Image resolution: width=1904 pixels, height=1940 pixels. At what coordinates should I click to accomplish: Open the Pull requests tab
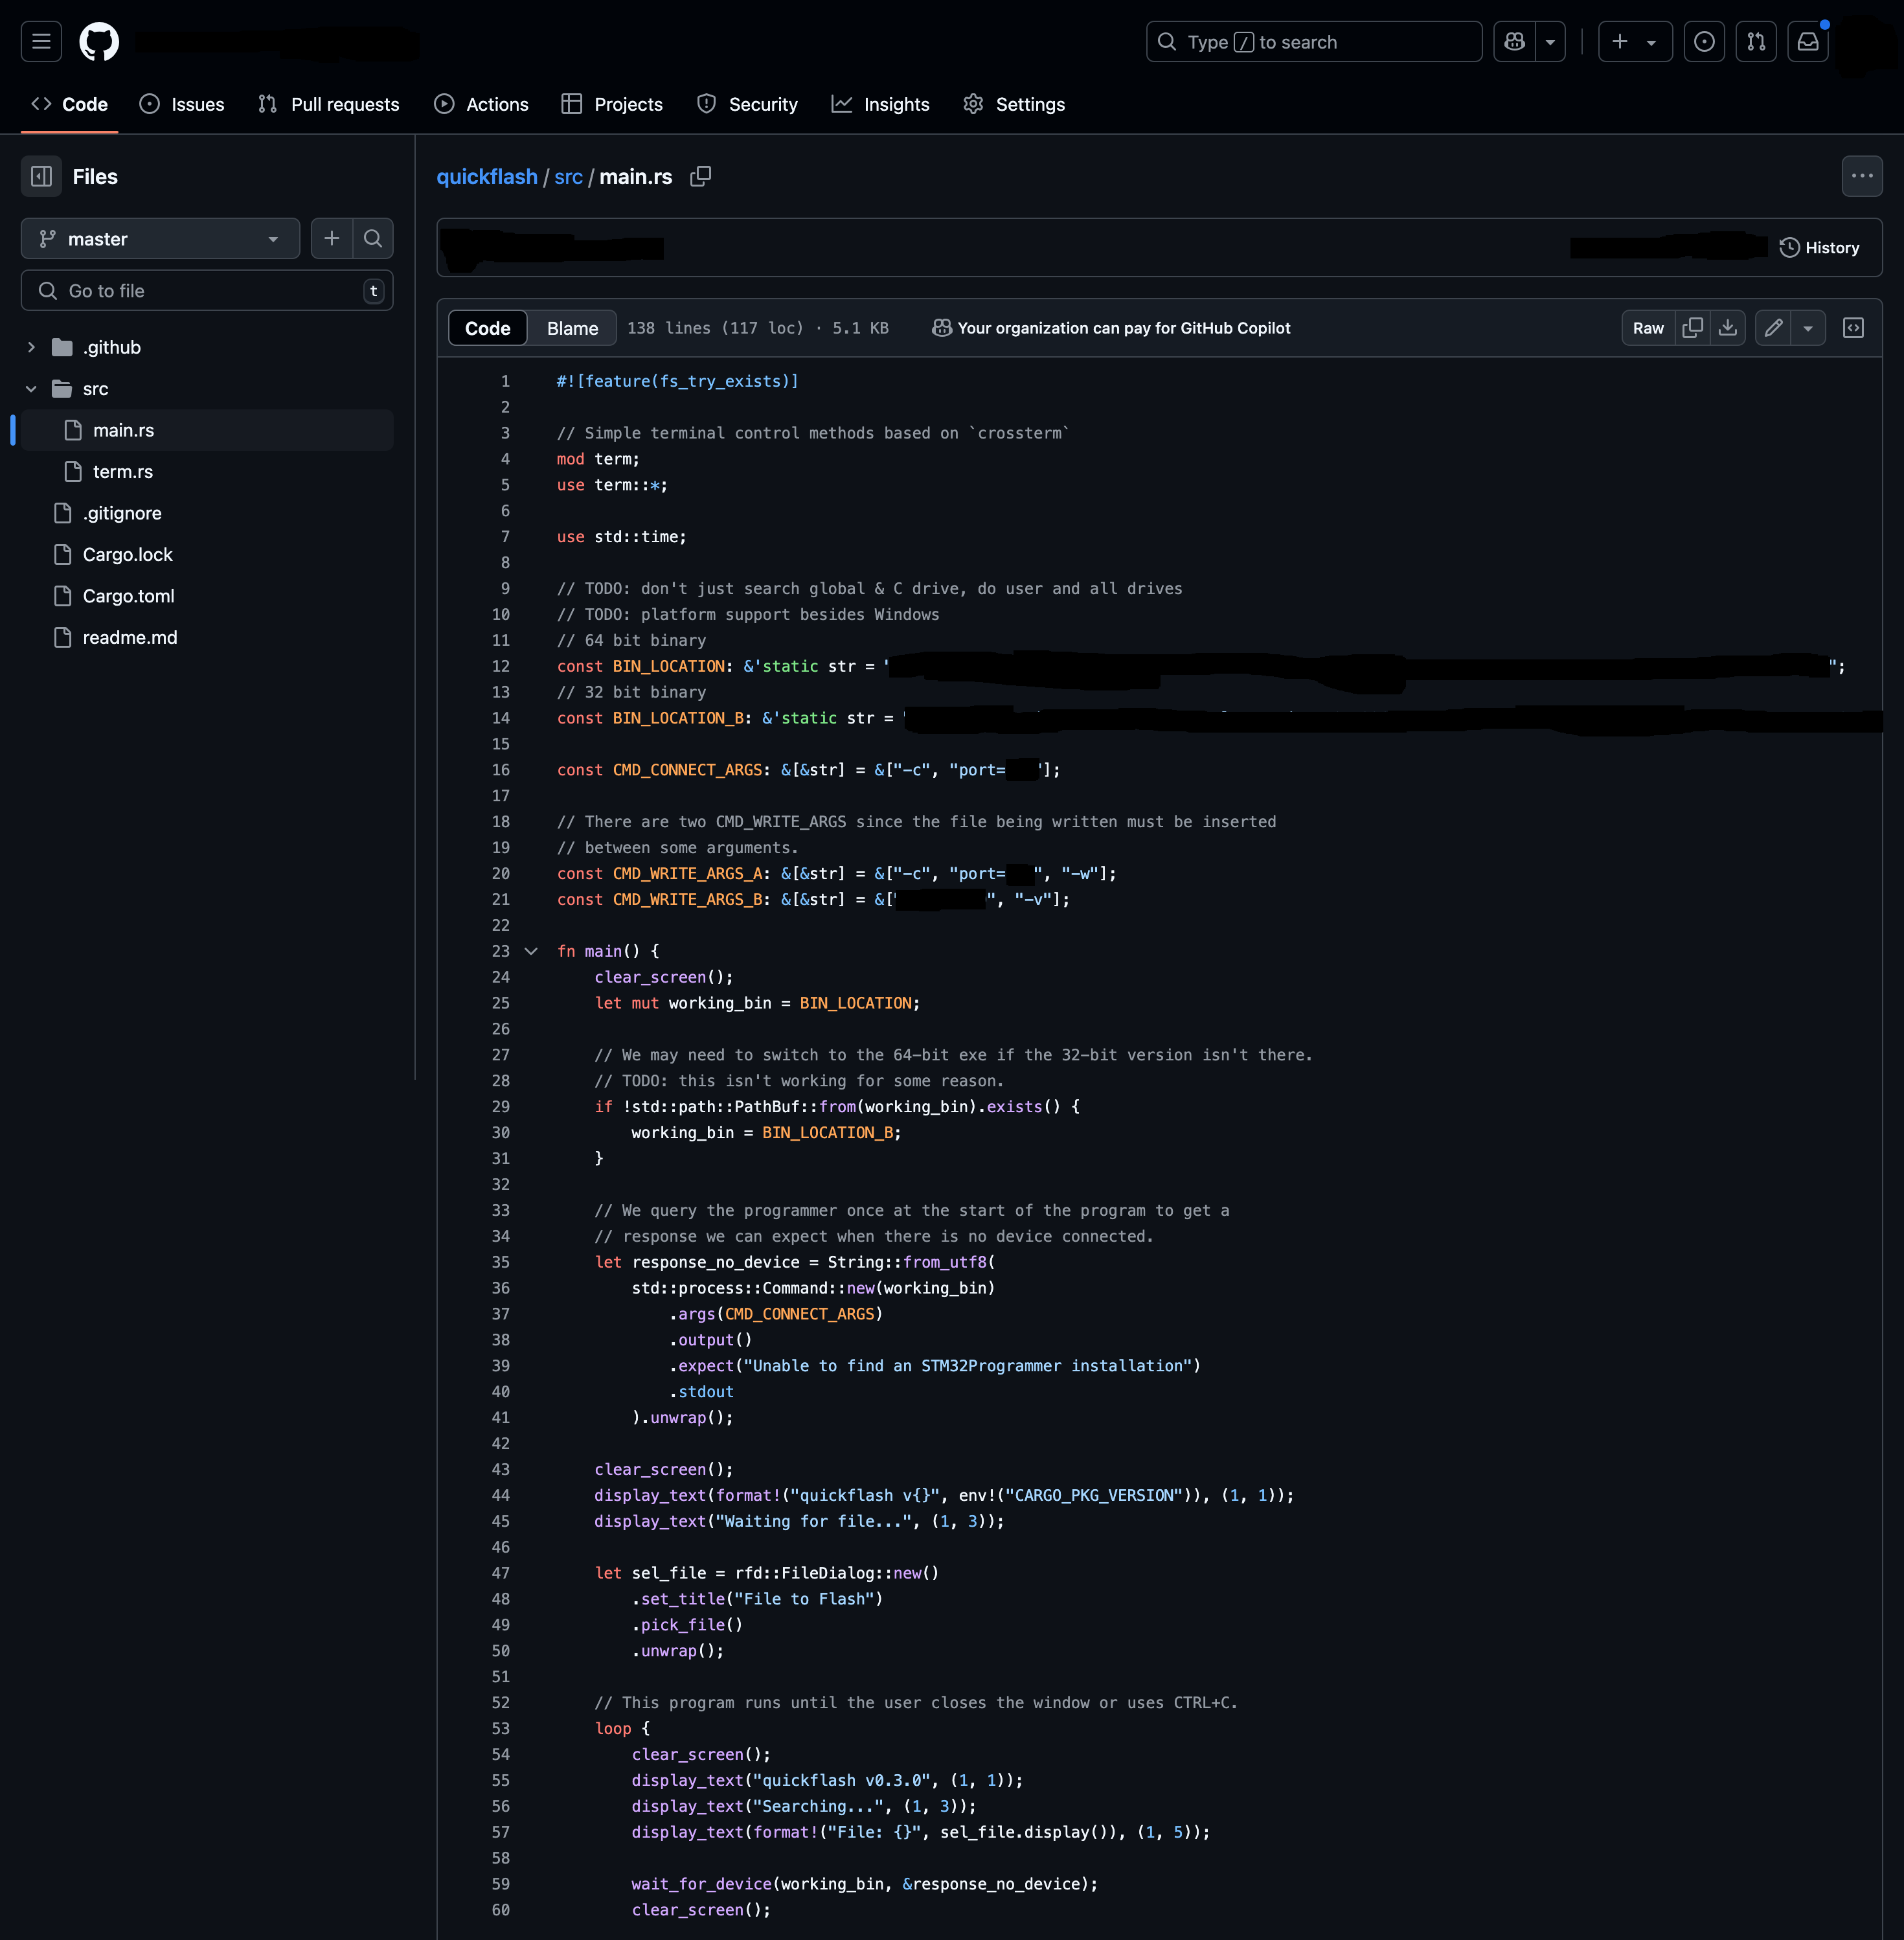point(328,104)
